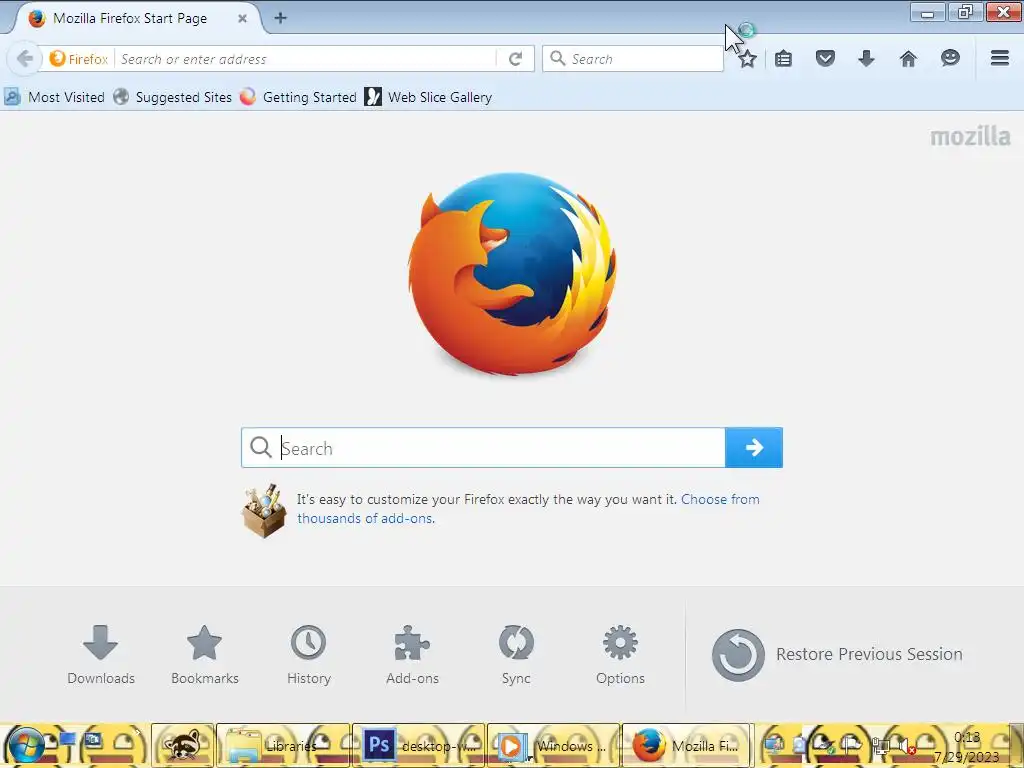Click the magnifier icon in start page search
Viewport: 1024px width, 768px height.
pyautogui.click(x=261, y=447)
